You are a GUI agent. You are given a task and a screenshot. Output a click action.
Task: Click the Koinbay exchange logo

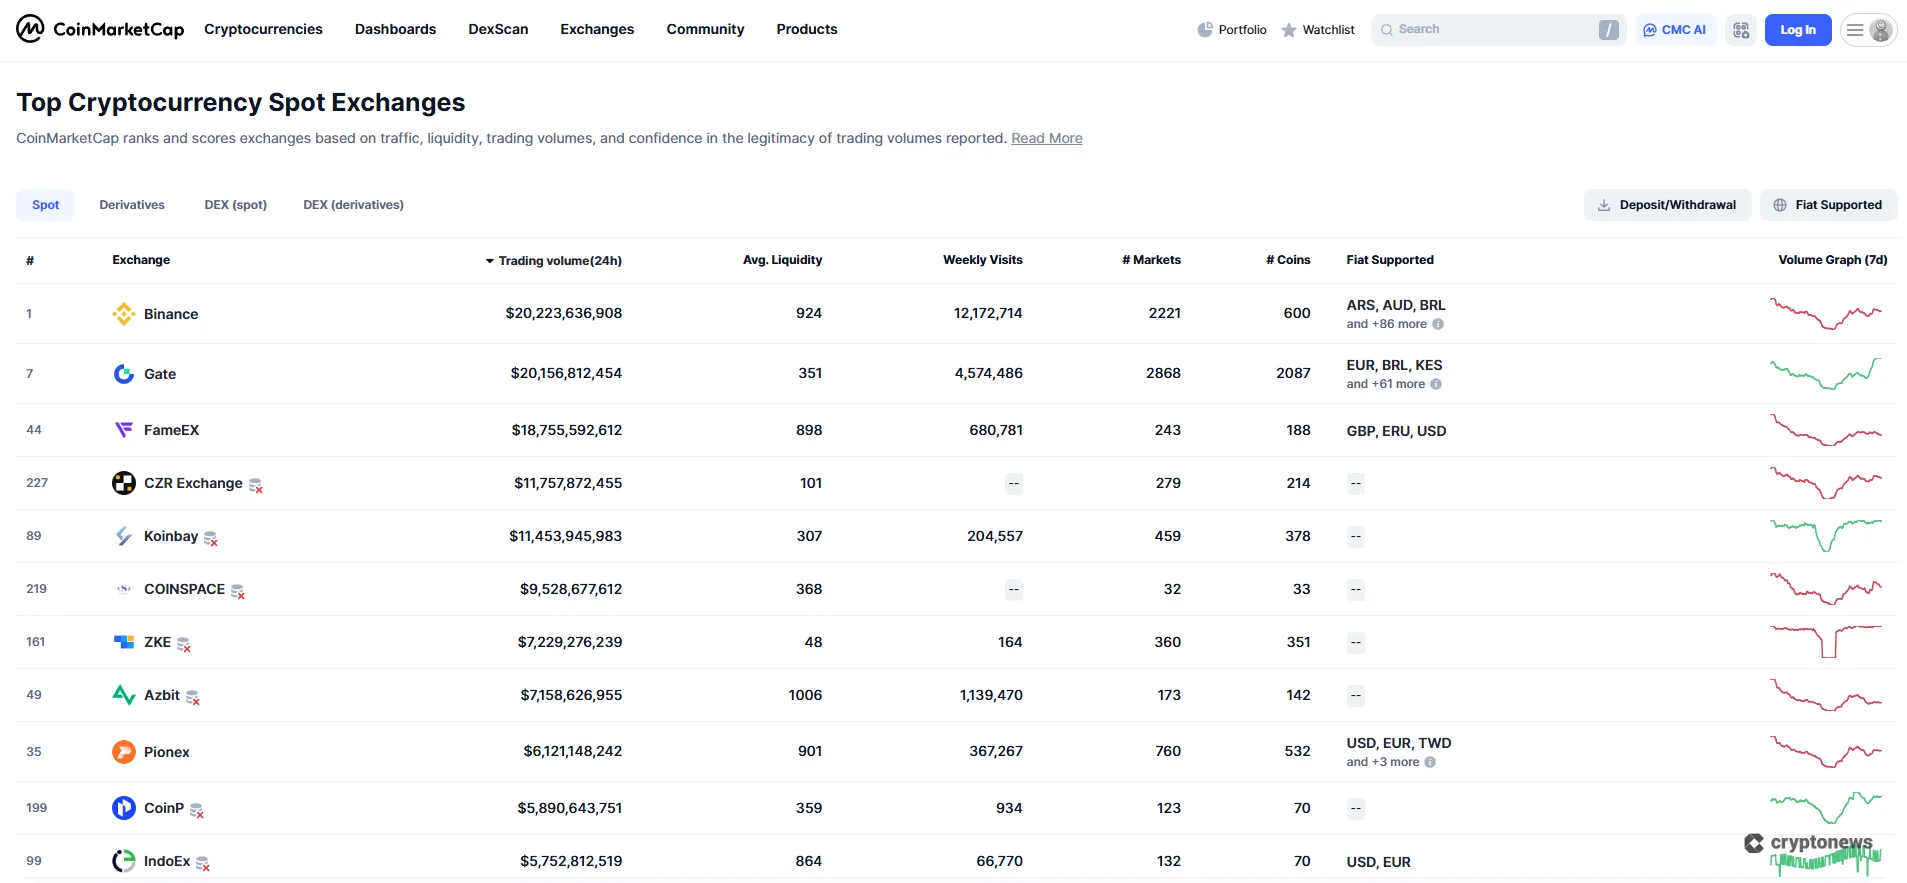pos(124,536)
